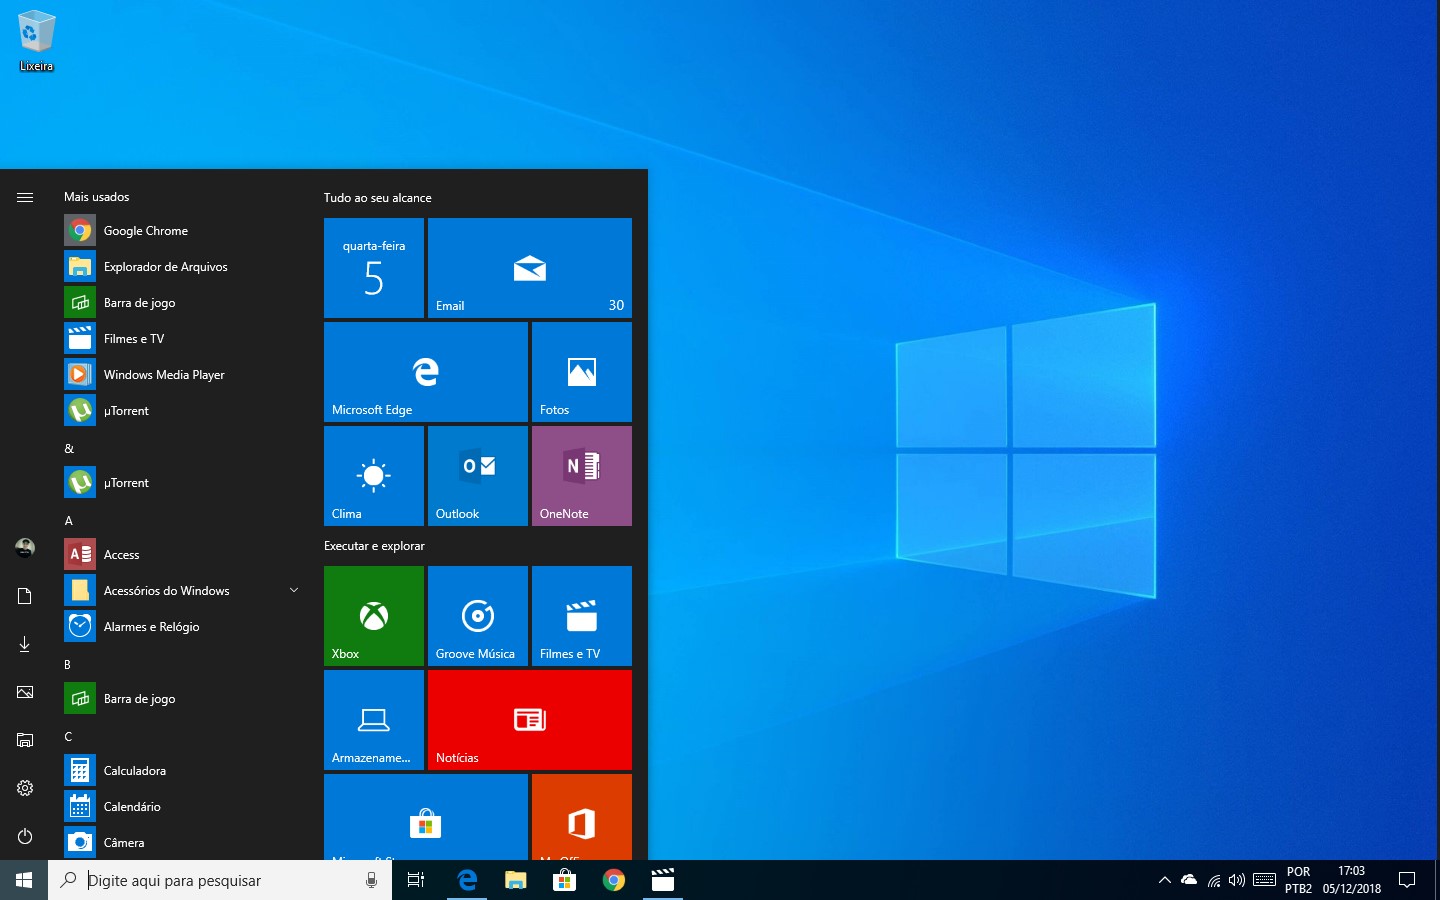Open µTorrent under the & section
Image resolution: width=1440 pixels, height=900 pixels.
pyautogui.click(x=184, y=483)
